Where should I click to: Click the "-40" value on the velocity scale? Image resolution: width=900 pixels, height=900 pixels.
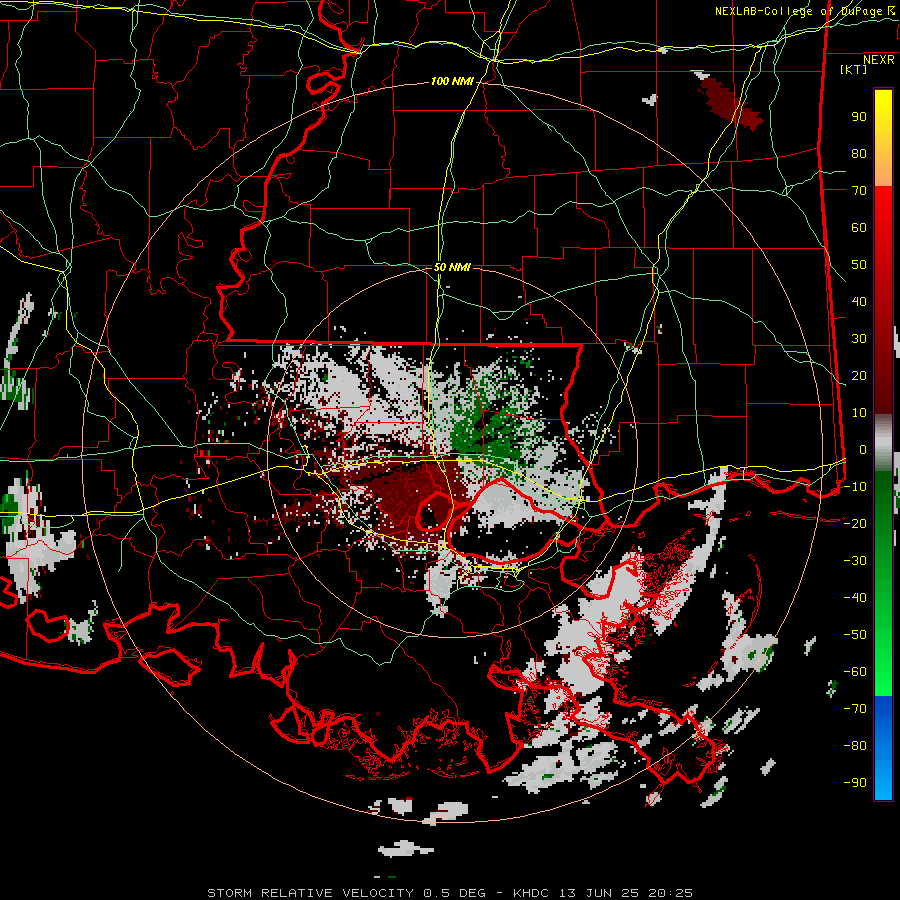pyautogui.click(x=855, y=598)
